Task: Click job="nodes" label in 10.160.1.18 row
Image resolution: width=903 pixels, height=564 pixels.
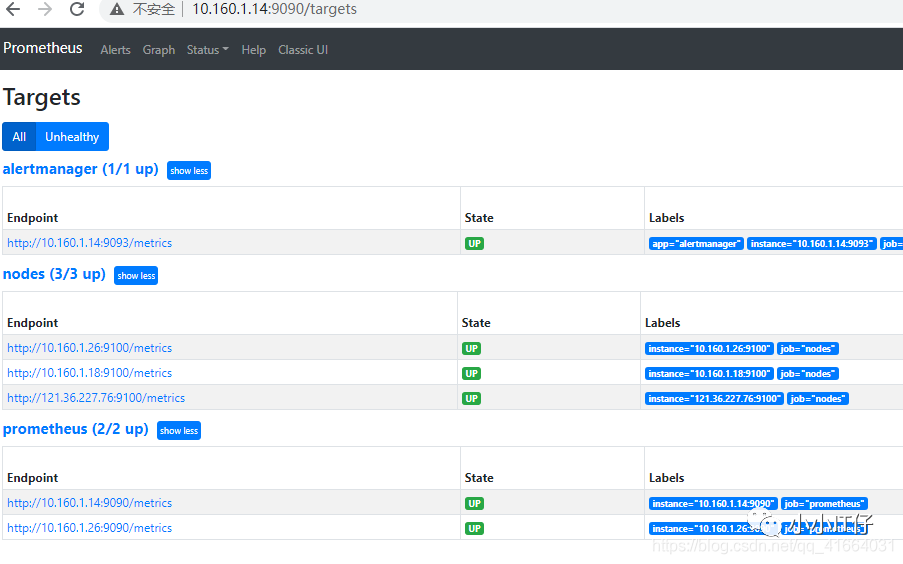Action: 808,373
